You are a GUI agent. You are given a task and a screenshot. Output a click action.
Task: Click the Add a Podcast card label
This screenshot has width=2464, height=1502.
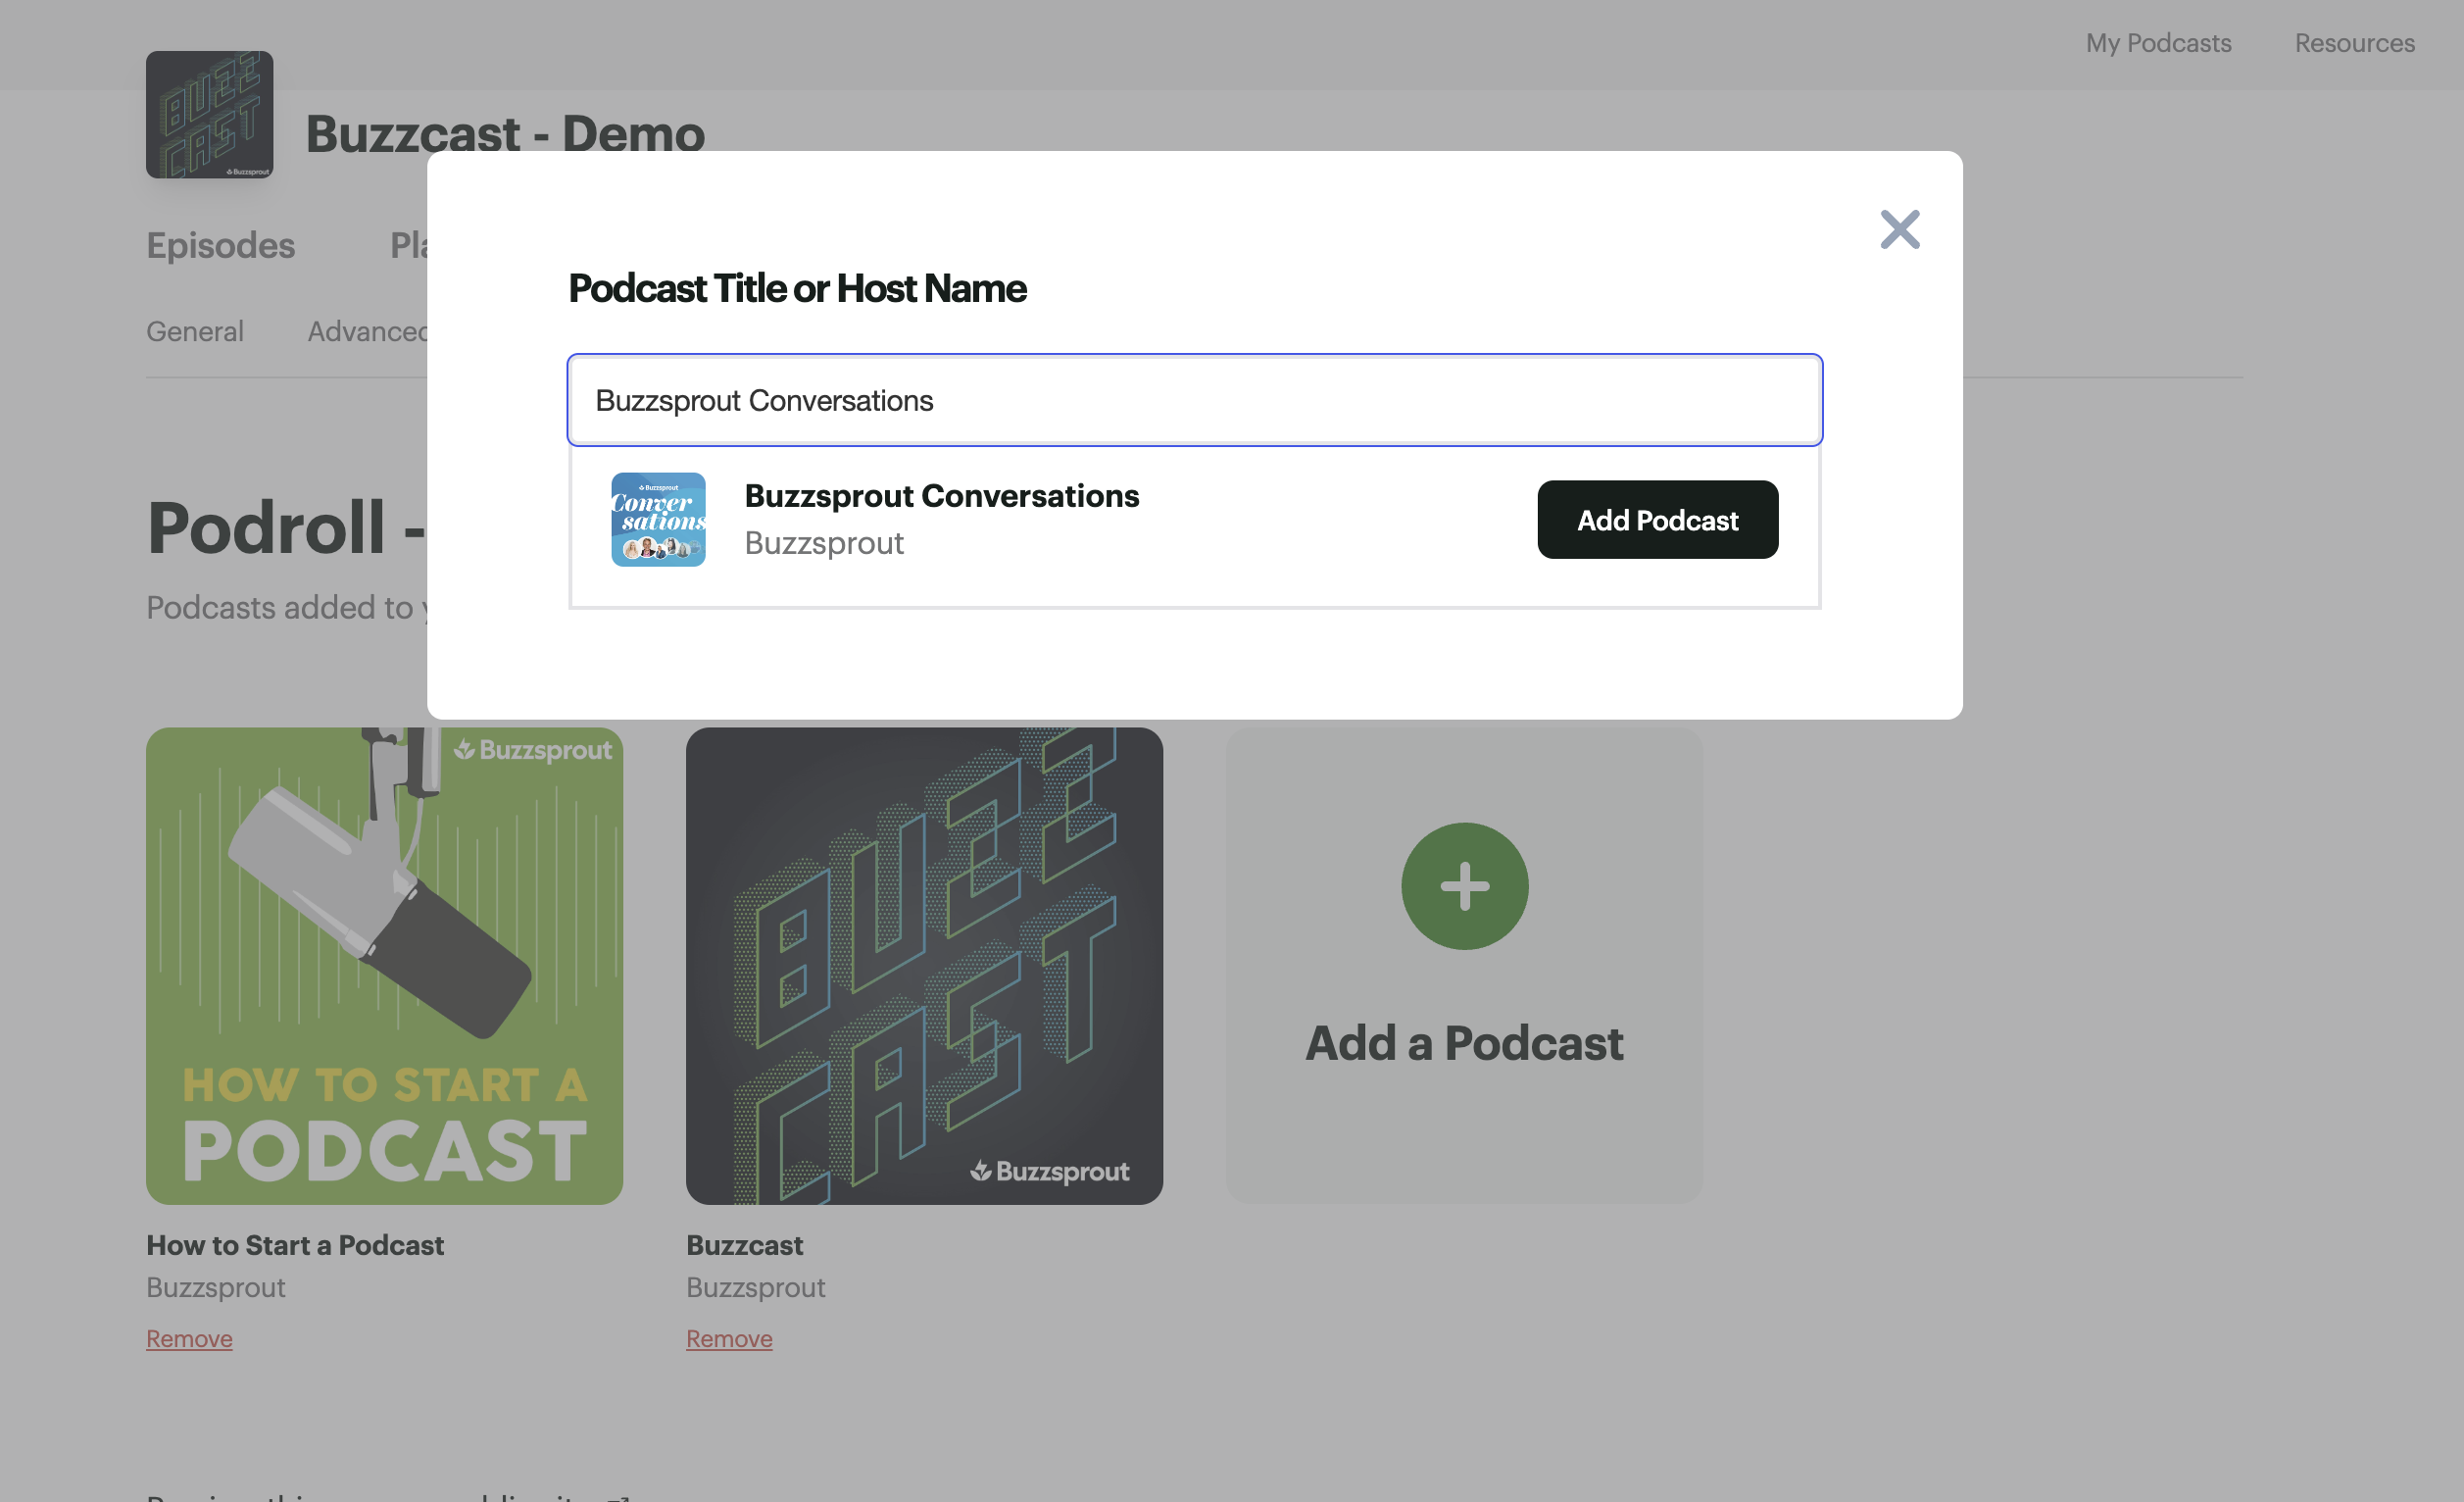coord(1464,1043)
